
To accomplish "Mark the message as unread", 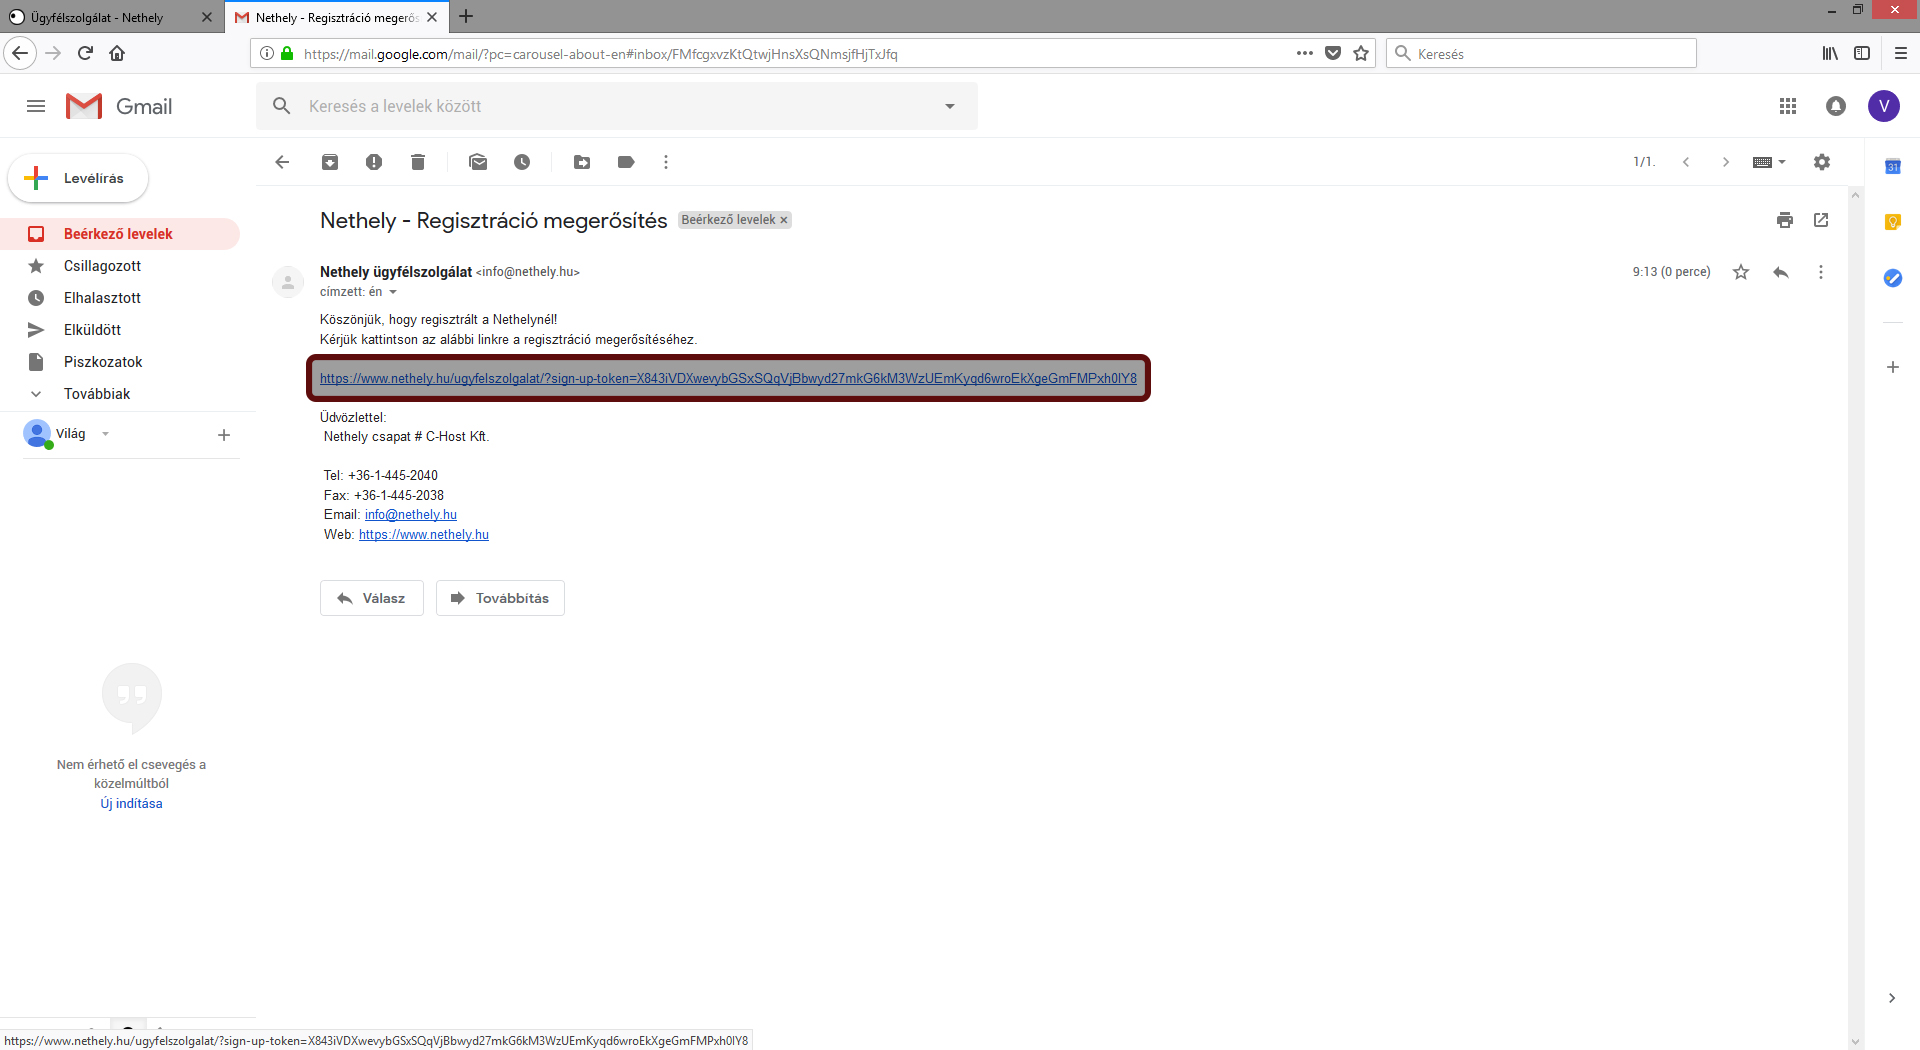I will (478, 162).
